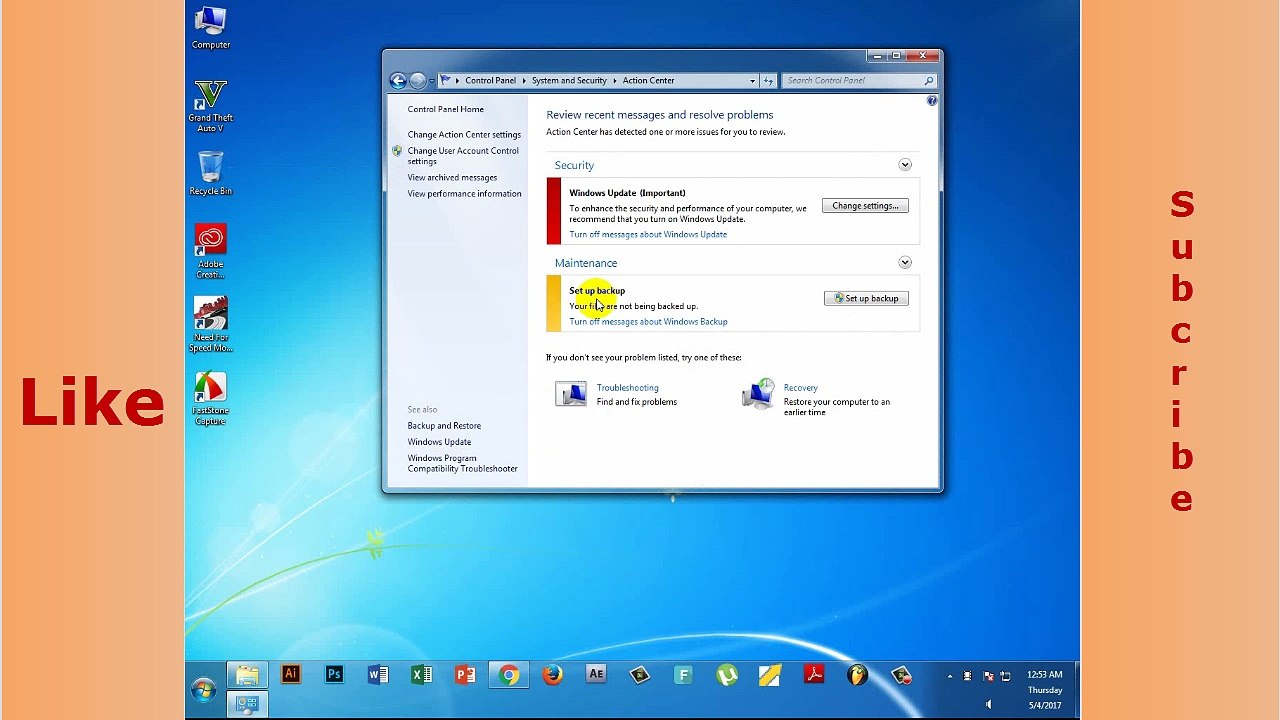The width and height of the screenshot is (1280, 720).
Task: Collapse the Maintenance section chevron
Action: (905, 263)
